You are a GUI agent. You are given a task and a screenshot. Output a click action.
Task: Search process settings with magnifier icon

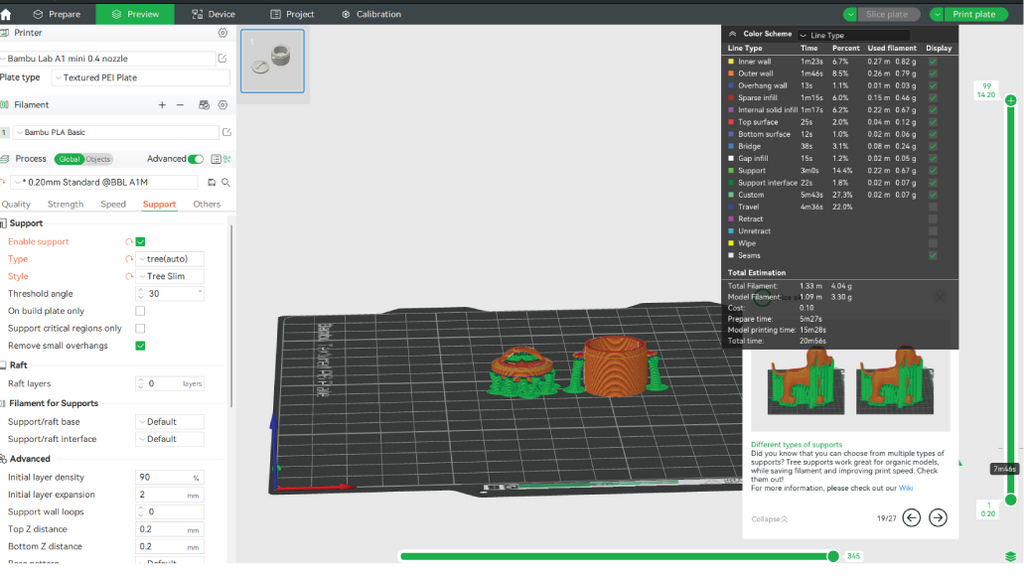(x=226, y=182)
